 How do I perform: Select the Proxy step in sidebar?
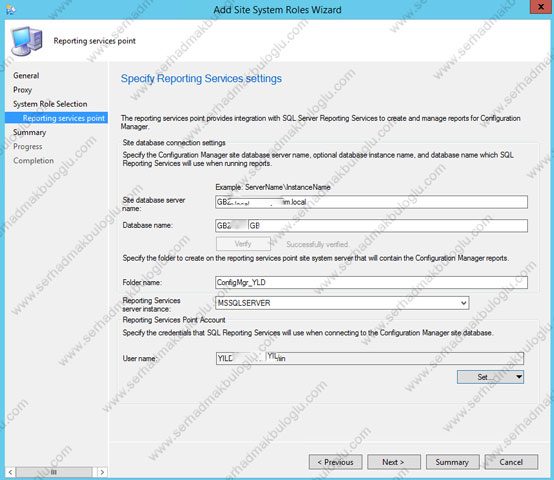[x=23, y=90]
